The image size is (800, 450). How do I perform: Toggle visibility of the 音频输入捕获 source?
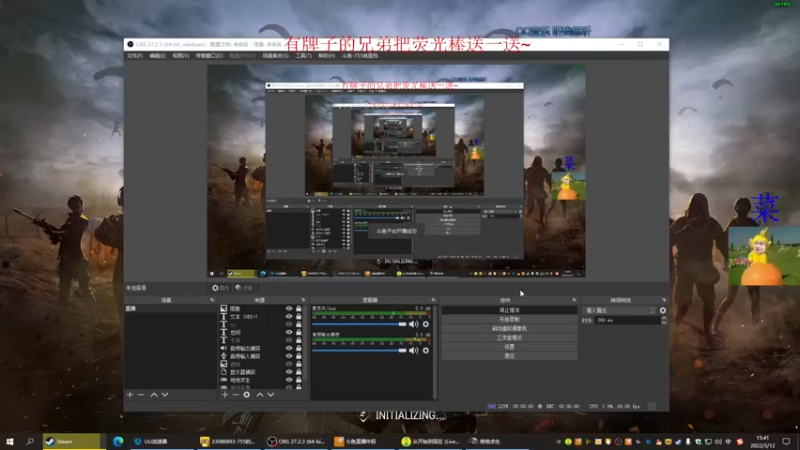[289, 356]
